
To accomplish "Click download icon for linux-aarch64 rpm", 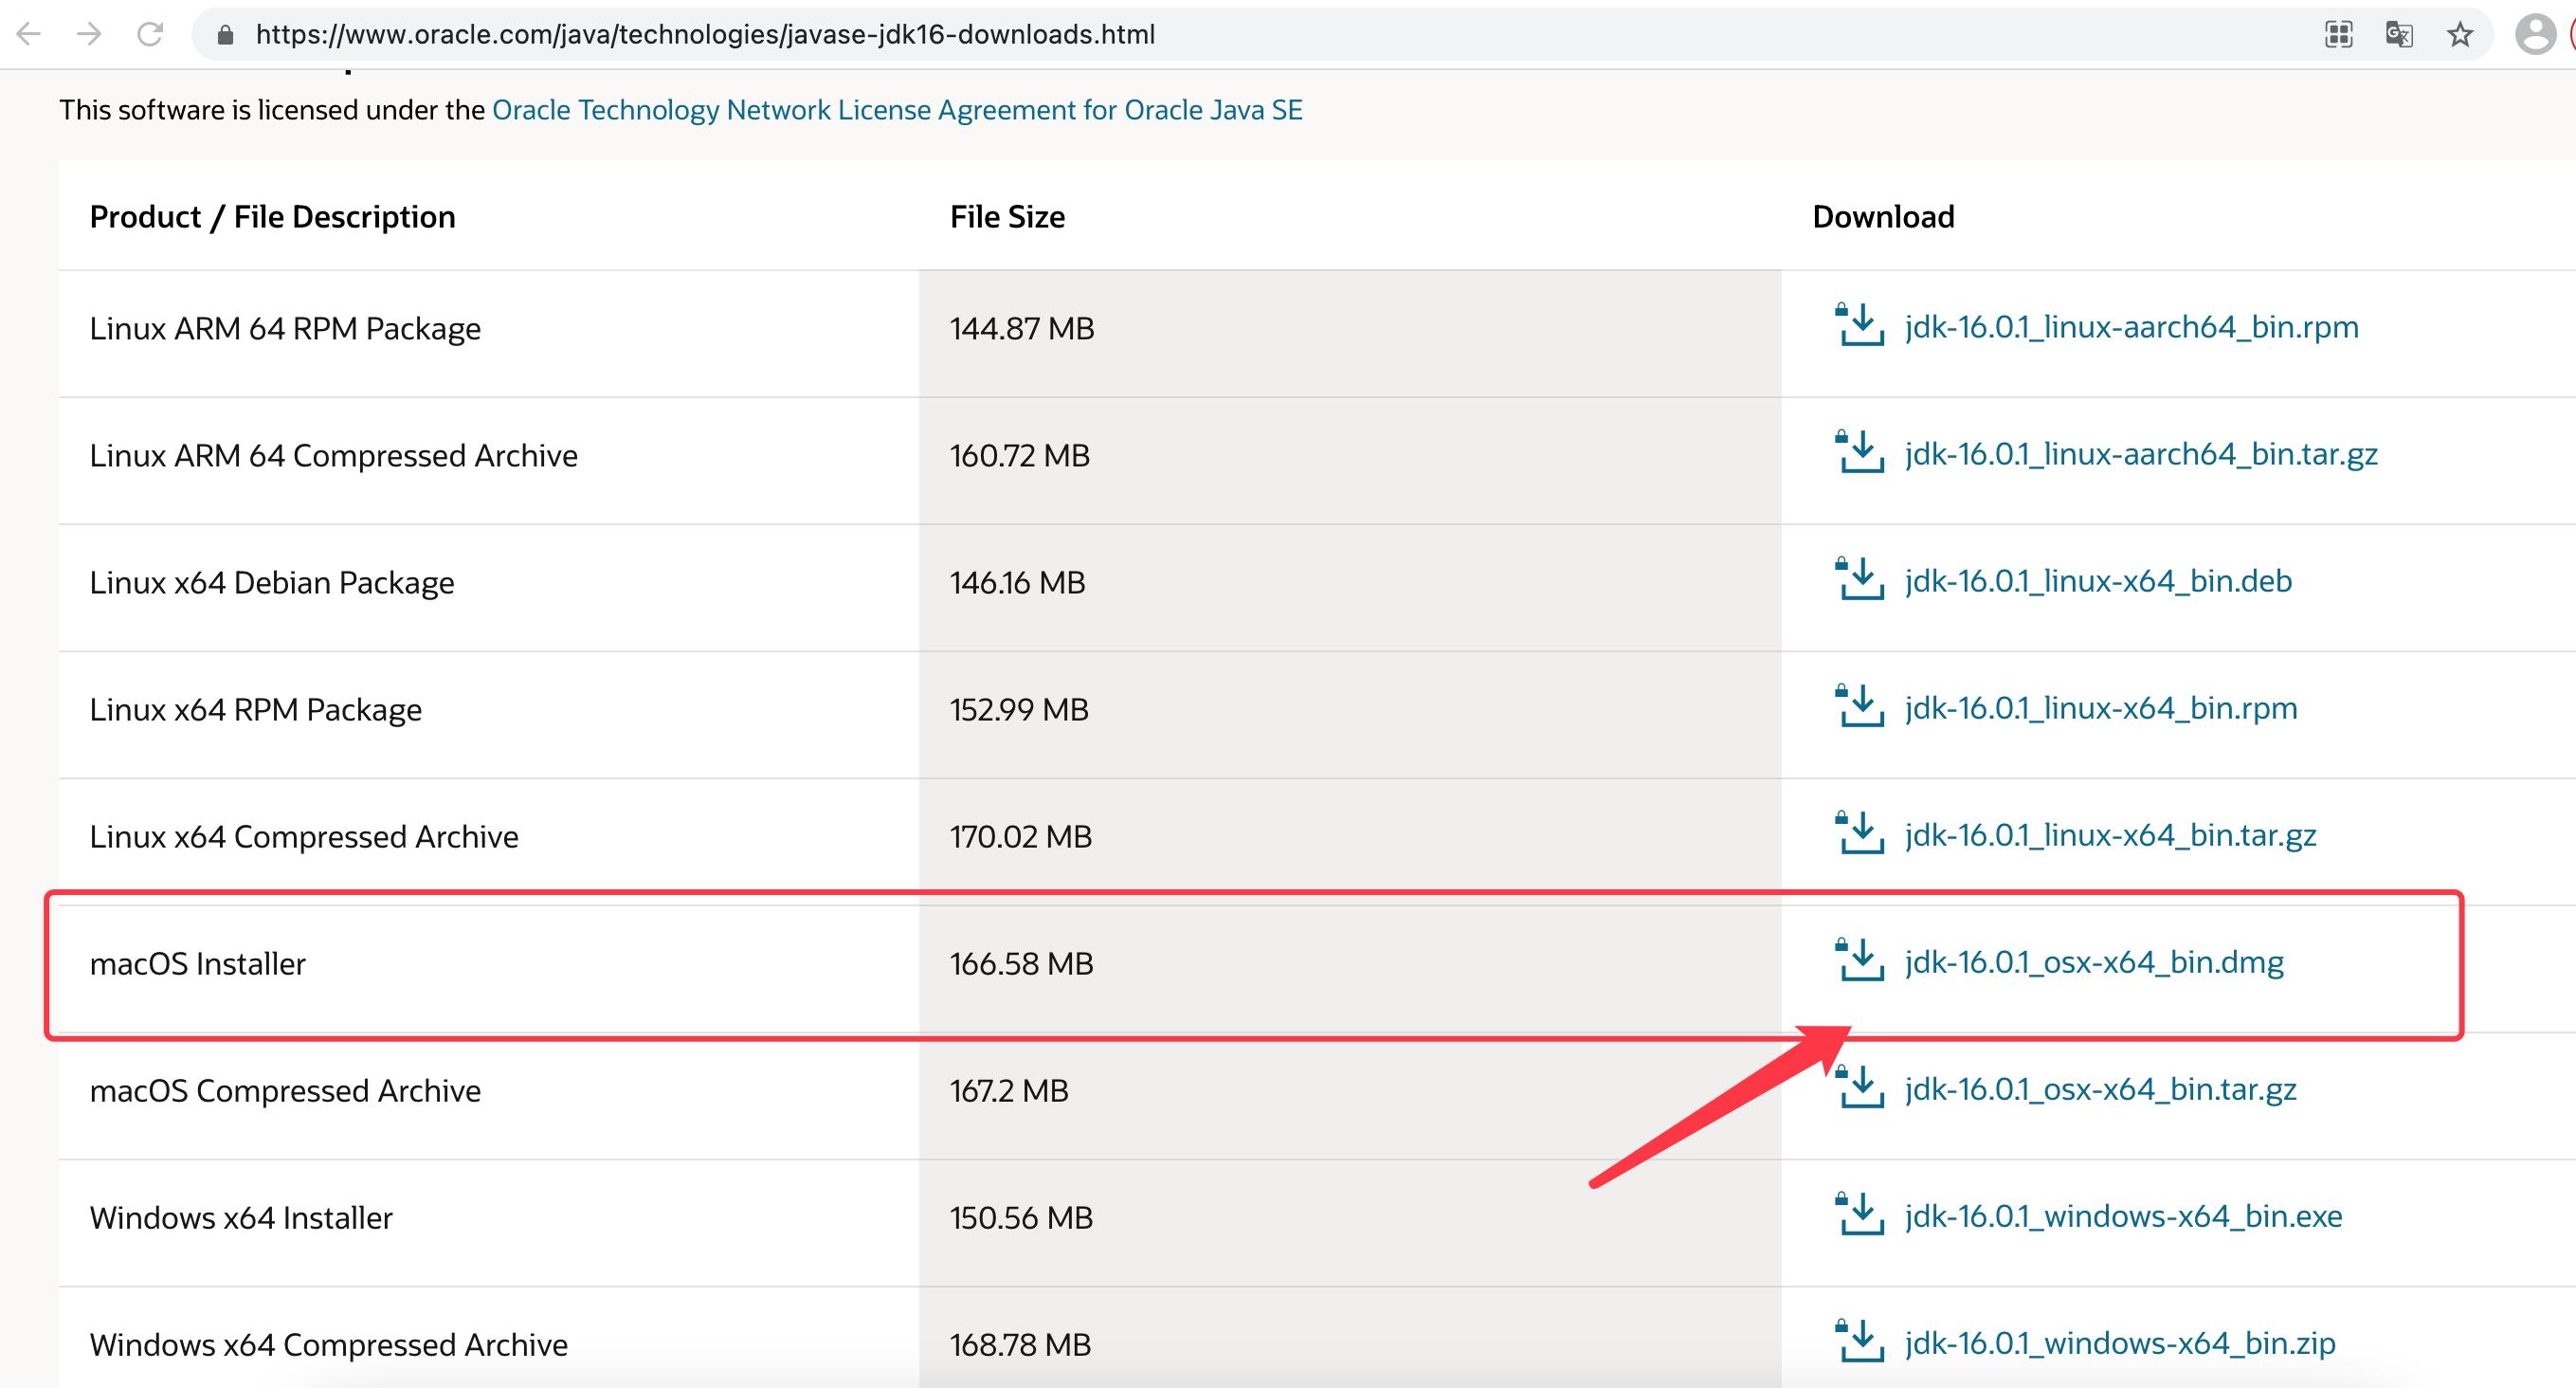I will pos(1859,325).
